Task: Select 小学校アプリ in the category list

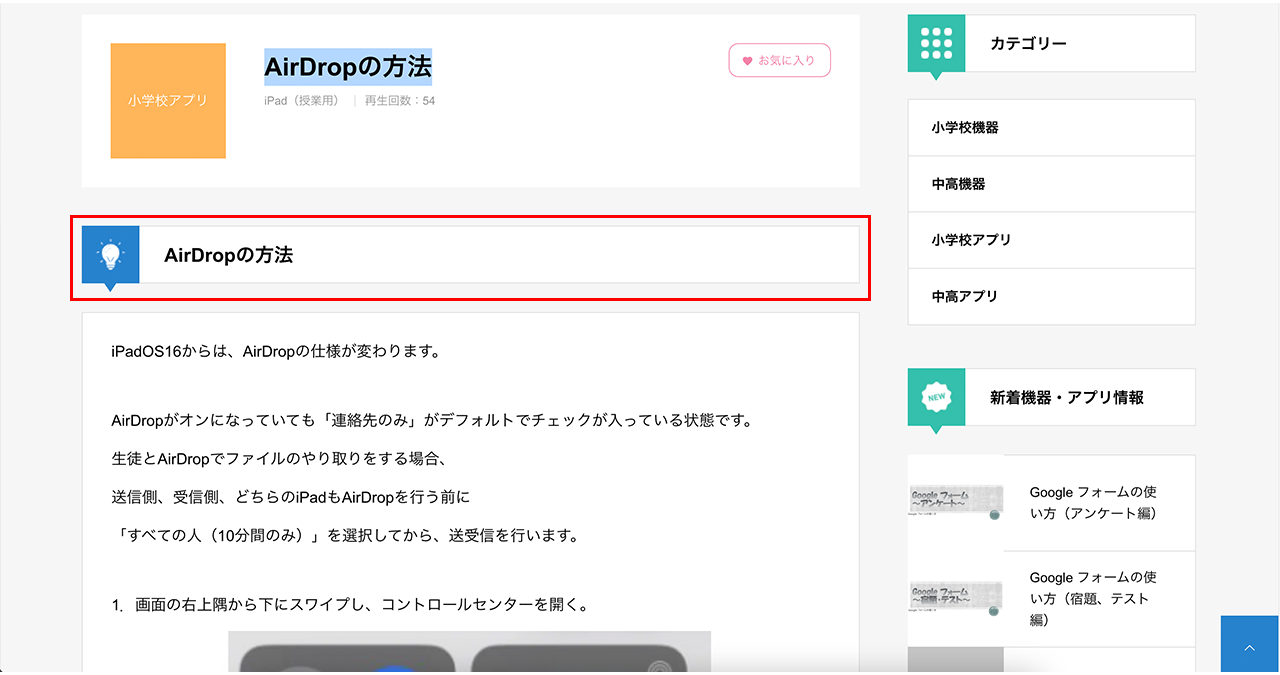Action: 1051,240
